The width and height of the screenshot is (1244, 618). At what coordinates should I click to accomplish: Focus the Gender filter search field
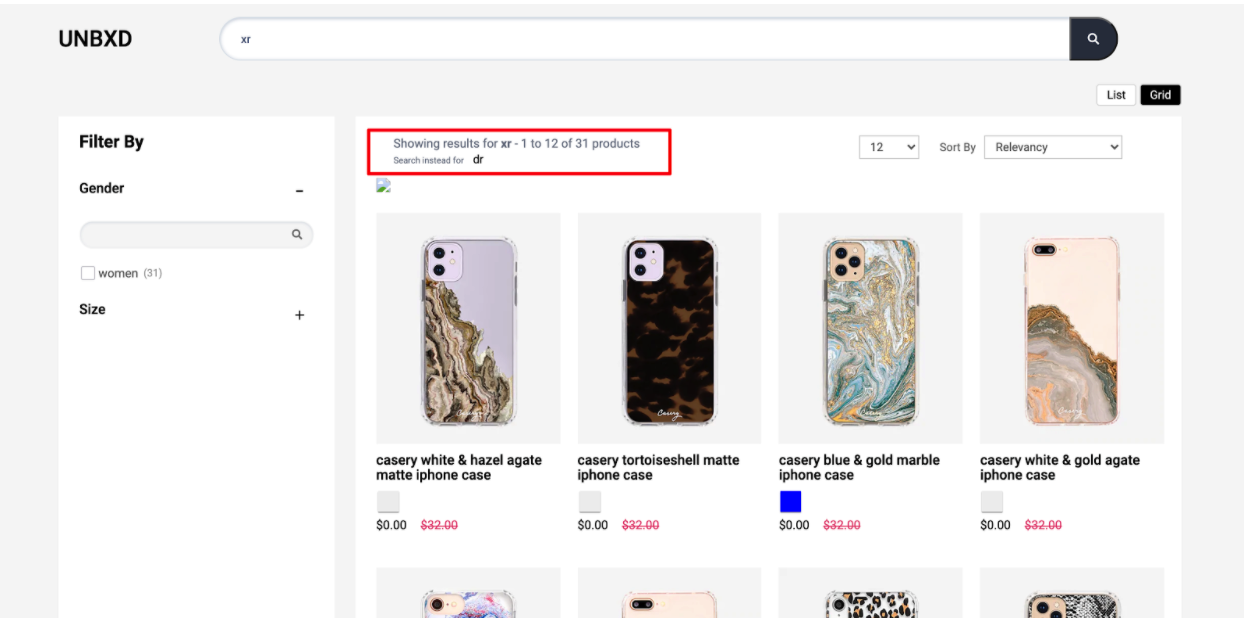click(196, 235)
